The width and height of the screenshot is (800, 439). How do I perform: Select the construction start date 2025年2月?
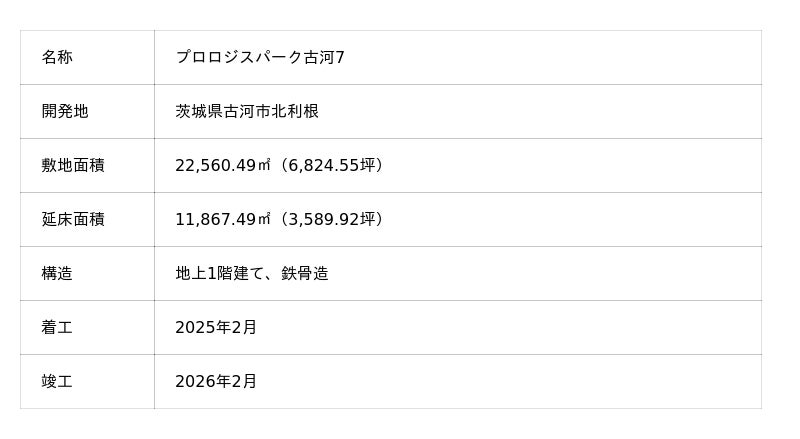point(216,328)
